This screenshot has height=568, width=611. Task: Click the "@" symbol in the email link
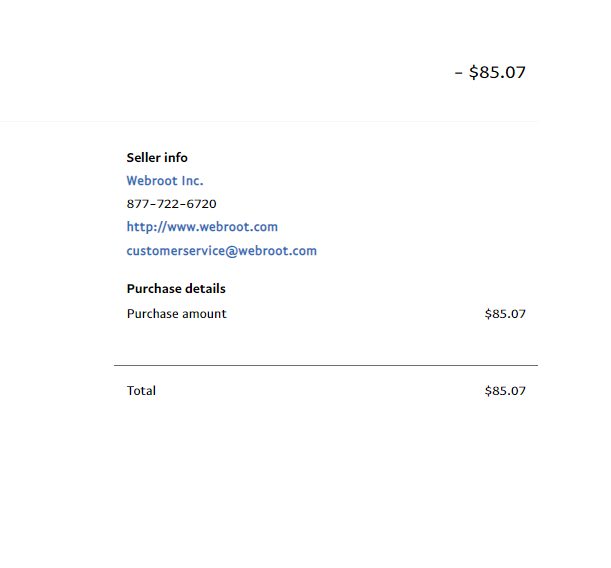(x=231, y=251)
